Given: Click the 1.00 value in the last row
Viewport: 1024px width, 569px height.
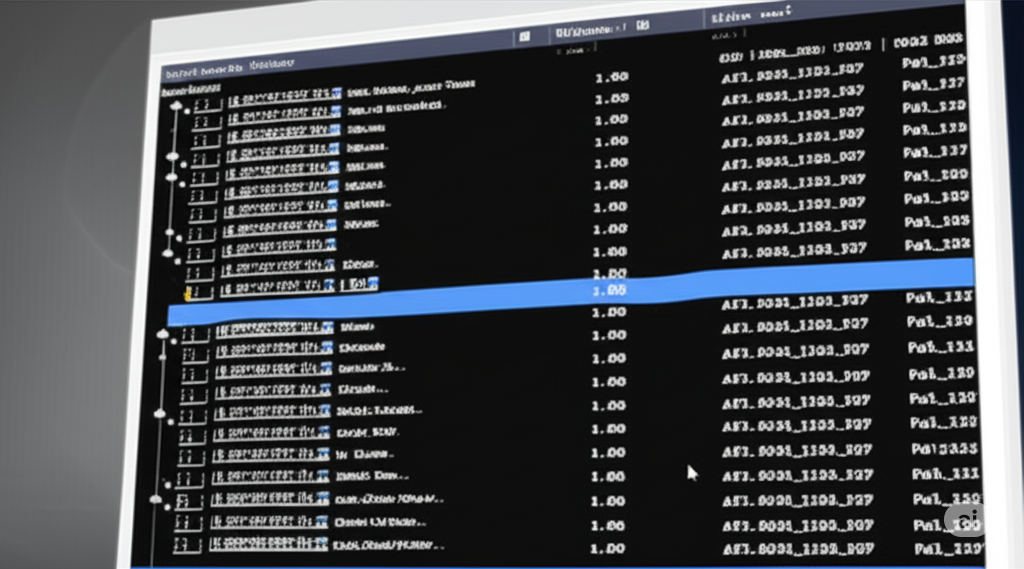Looking at the screenshot, I should click(608, 549).
